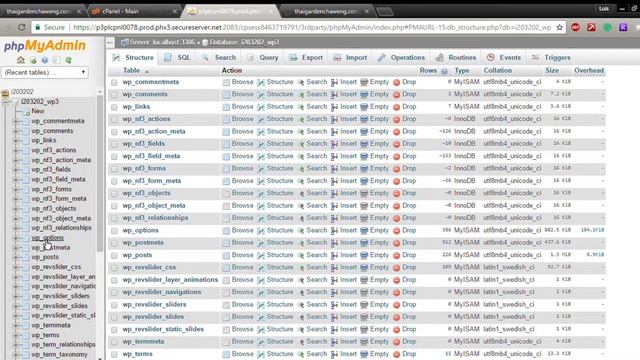640x360 pixels.
Task: Click the red Adblock extension icon
Action: (576, 27)
